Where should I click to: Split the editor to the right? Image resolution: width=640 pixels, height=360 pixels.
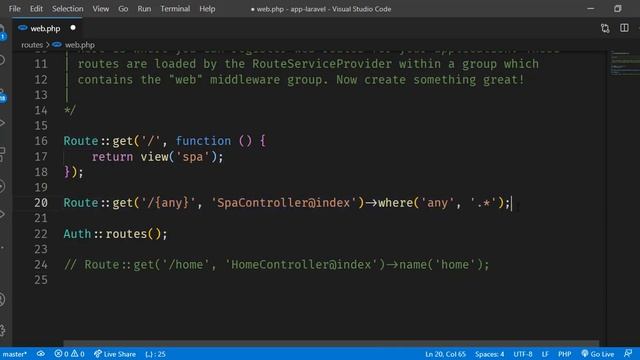624,28
